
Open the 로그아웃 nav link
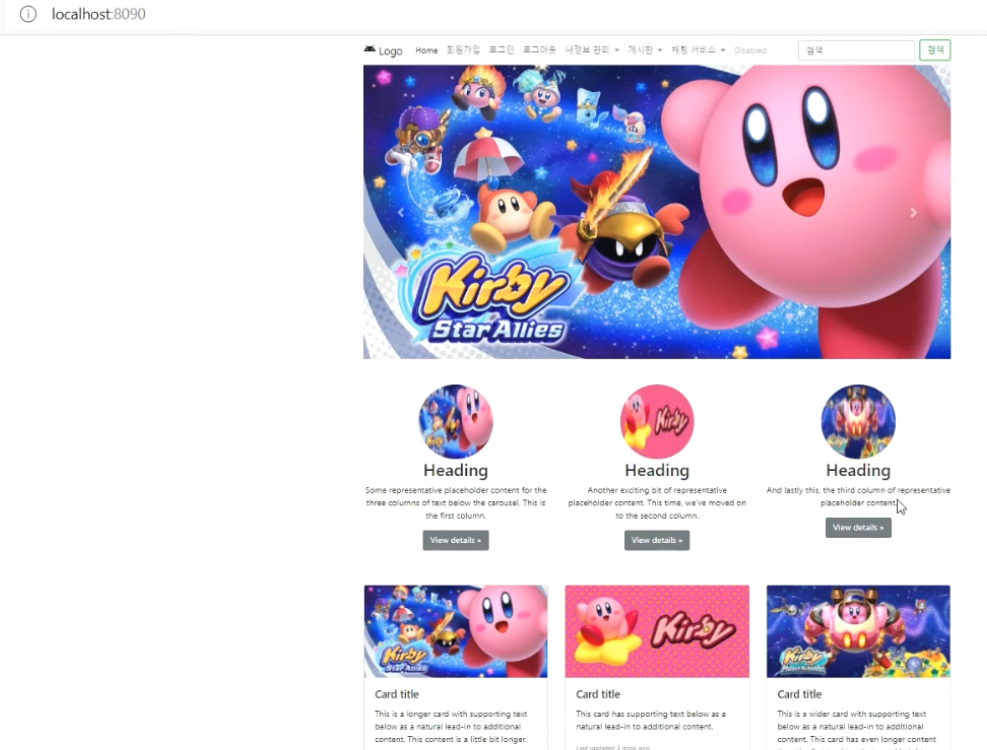(539, 50)
